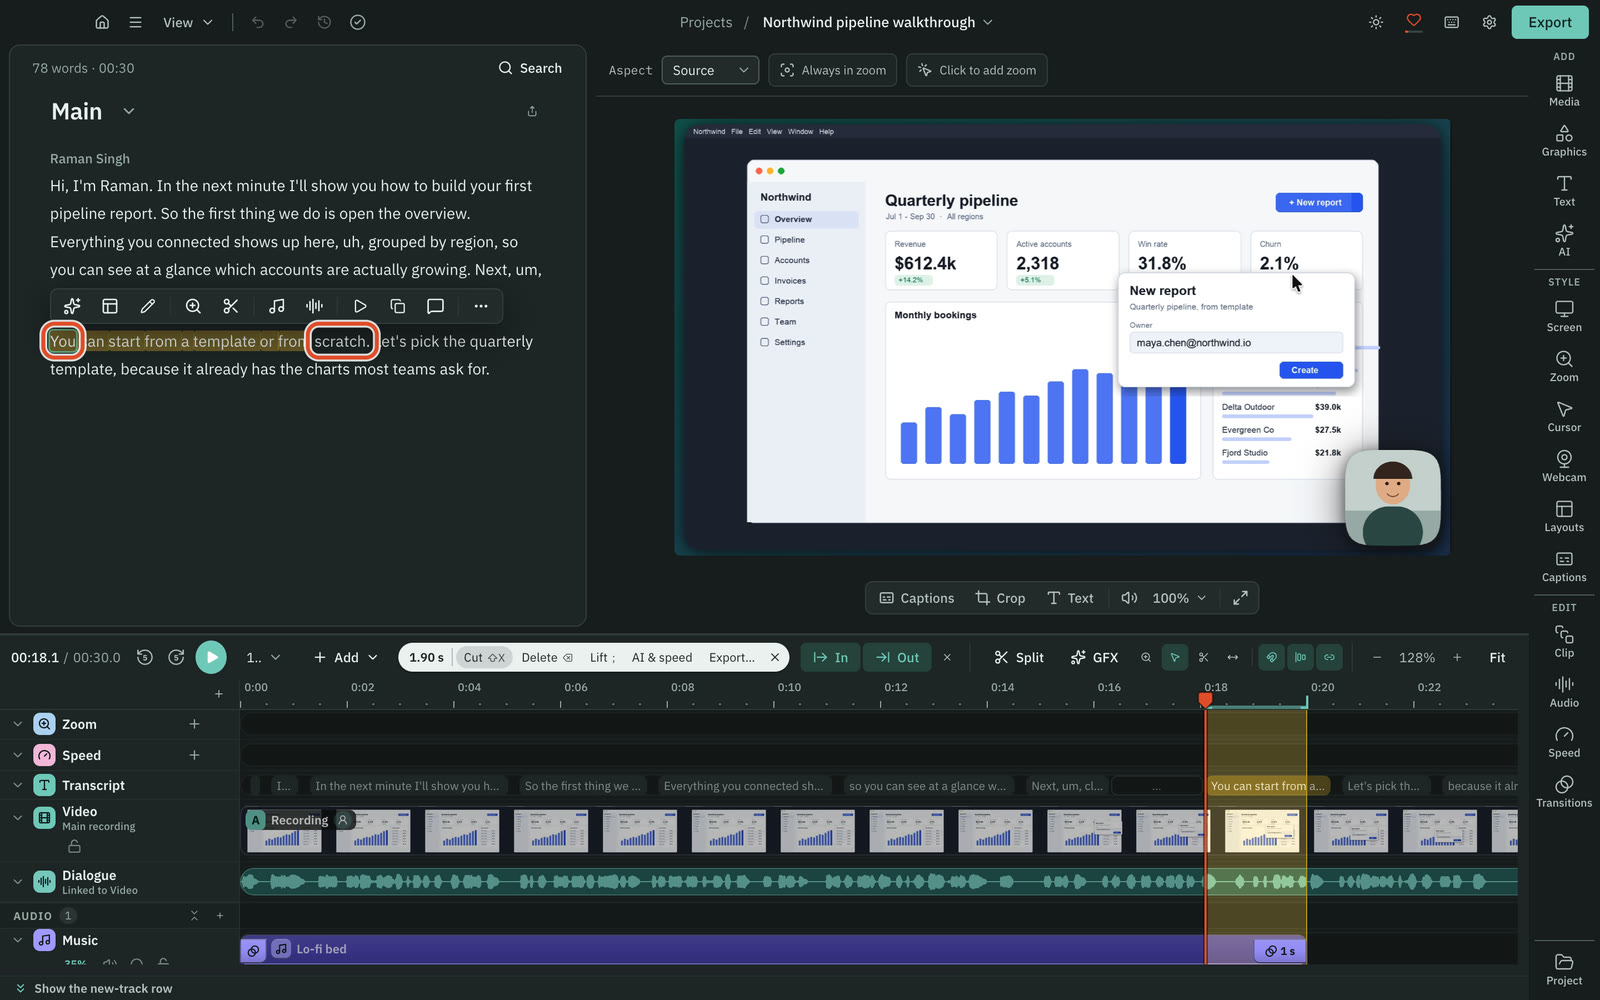
Task: Open the Layouts panel
Action: (x=1564, y=516)
